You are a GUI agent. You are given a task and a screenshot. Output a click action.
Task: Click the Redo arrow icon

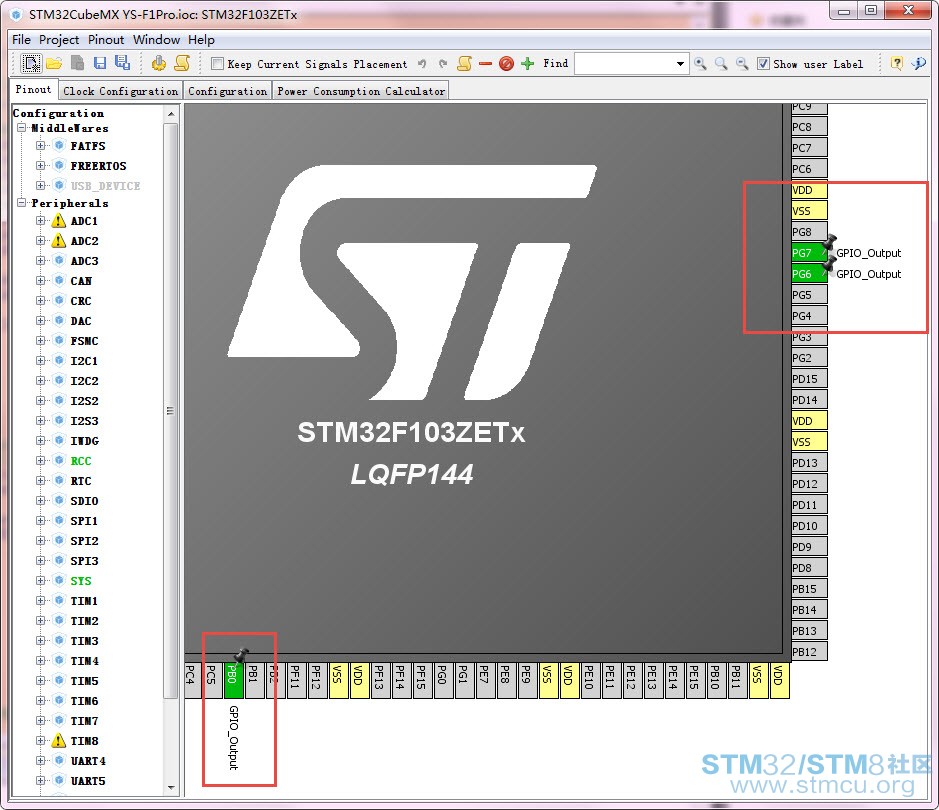pos(443,63)
